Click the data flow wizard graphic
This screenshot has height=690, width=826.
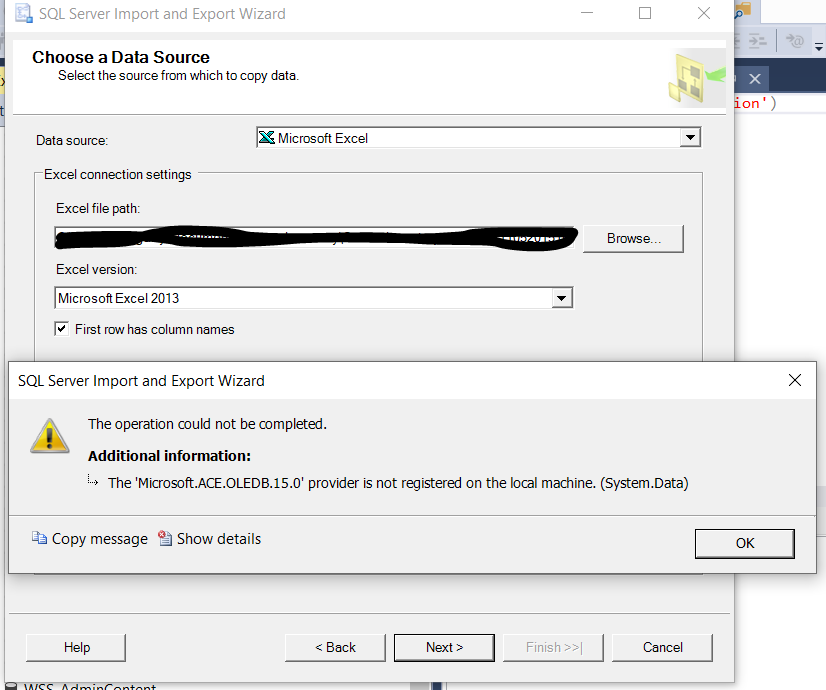coord(695,79)
